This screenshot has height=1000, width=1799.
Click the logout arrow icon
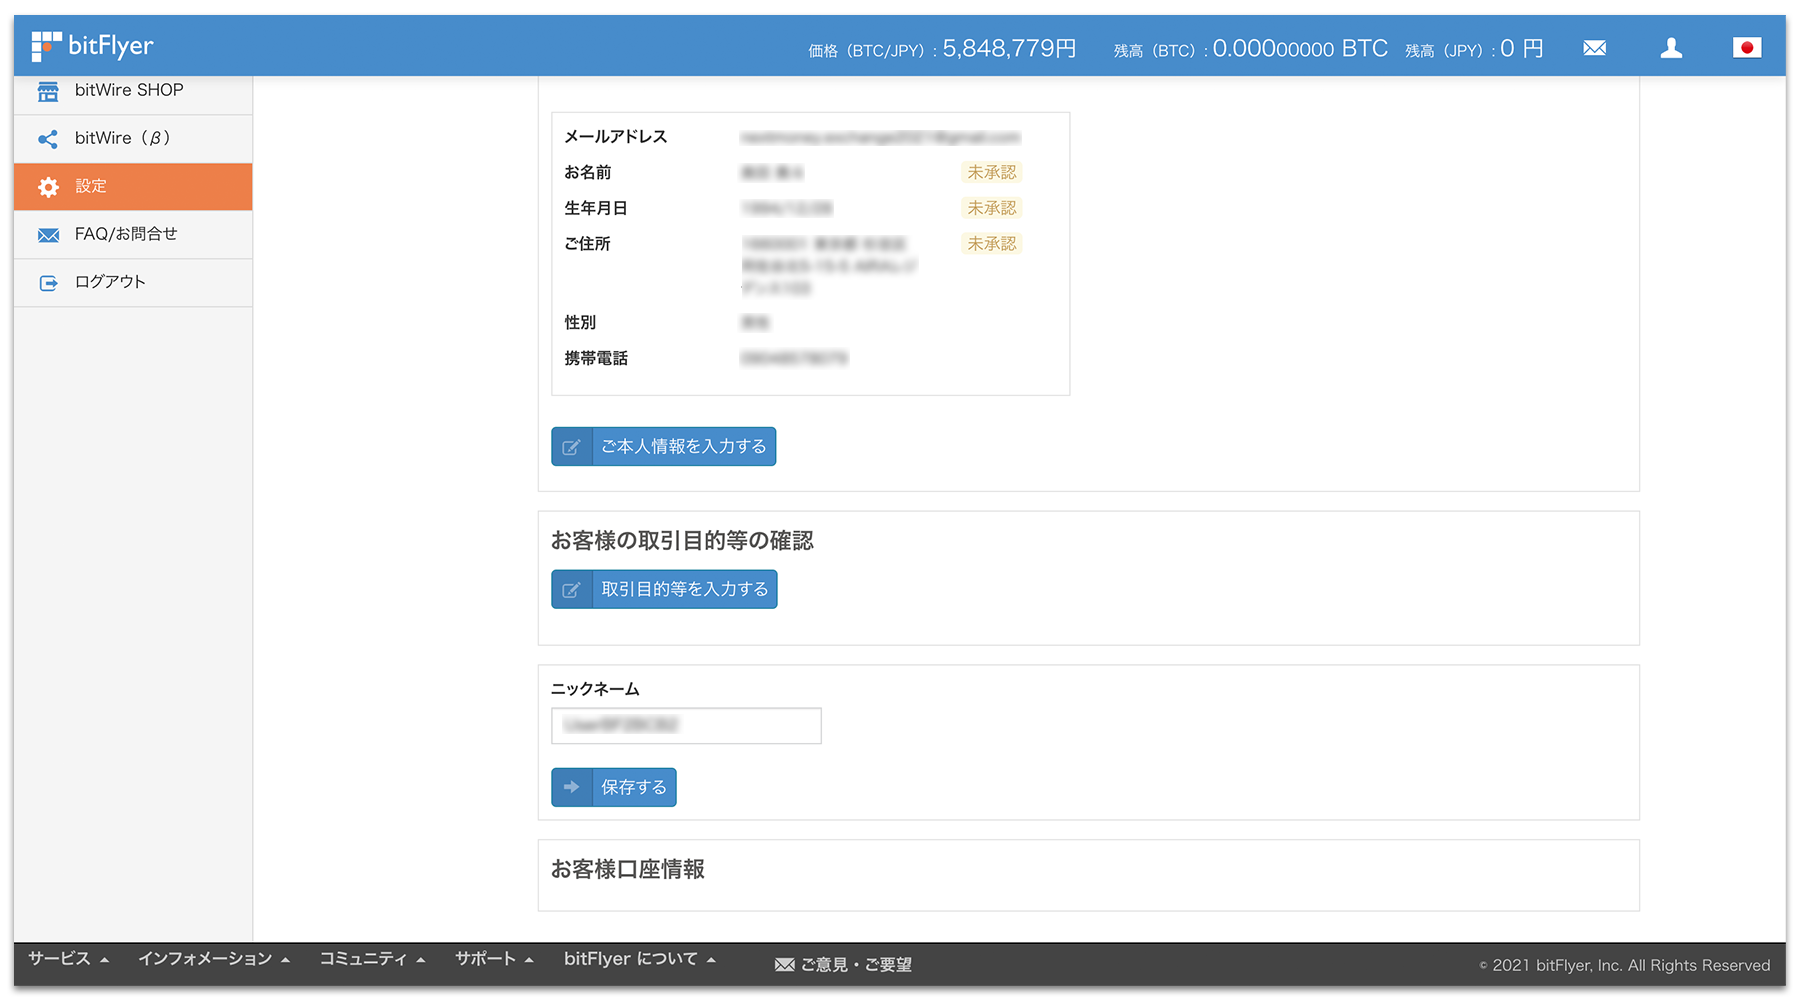tap(48, 282)
